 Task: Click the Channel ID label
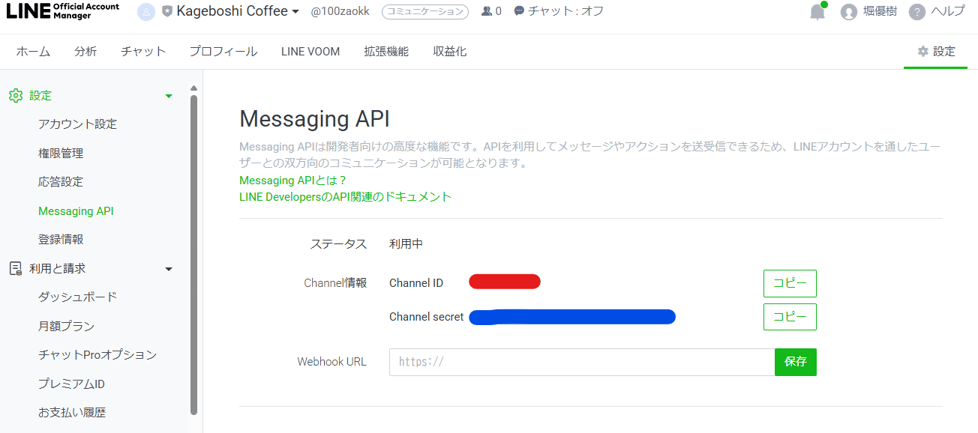[416, 283]
